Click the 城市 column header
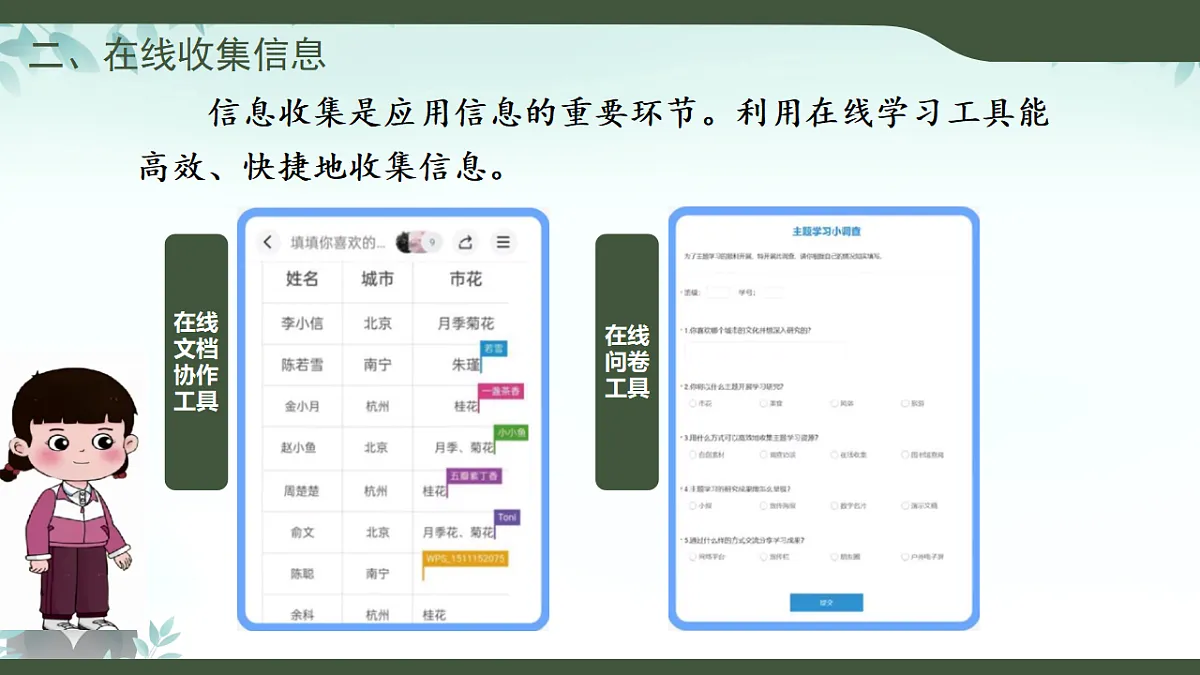 pyautogui.click(x=377, y=279)
